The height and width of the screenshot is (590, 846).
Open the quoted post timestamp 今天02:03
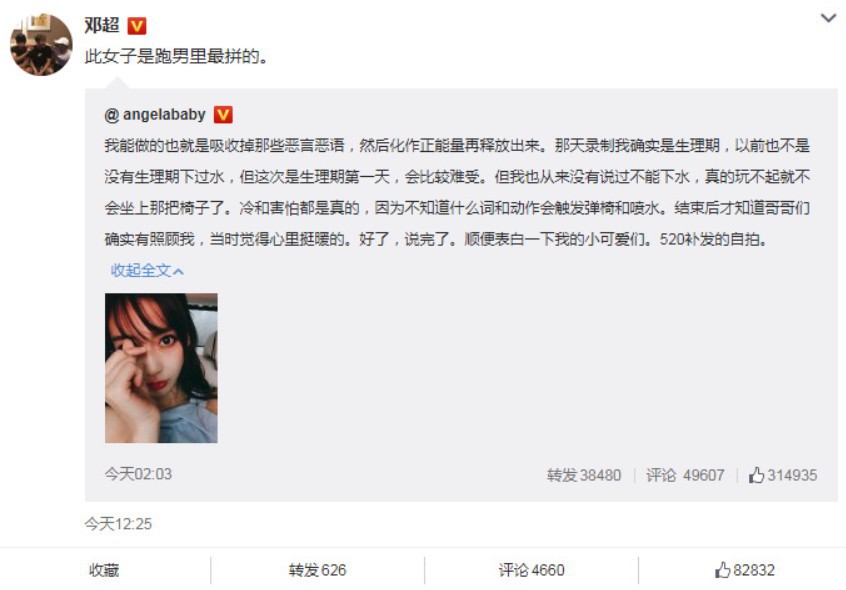pyautogui.click(x=138, y=474)
